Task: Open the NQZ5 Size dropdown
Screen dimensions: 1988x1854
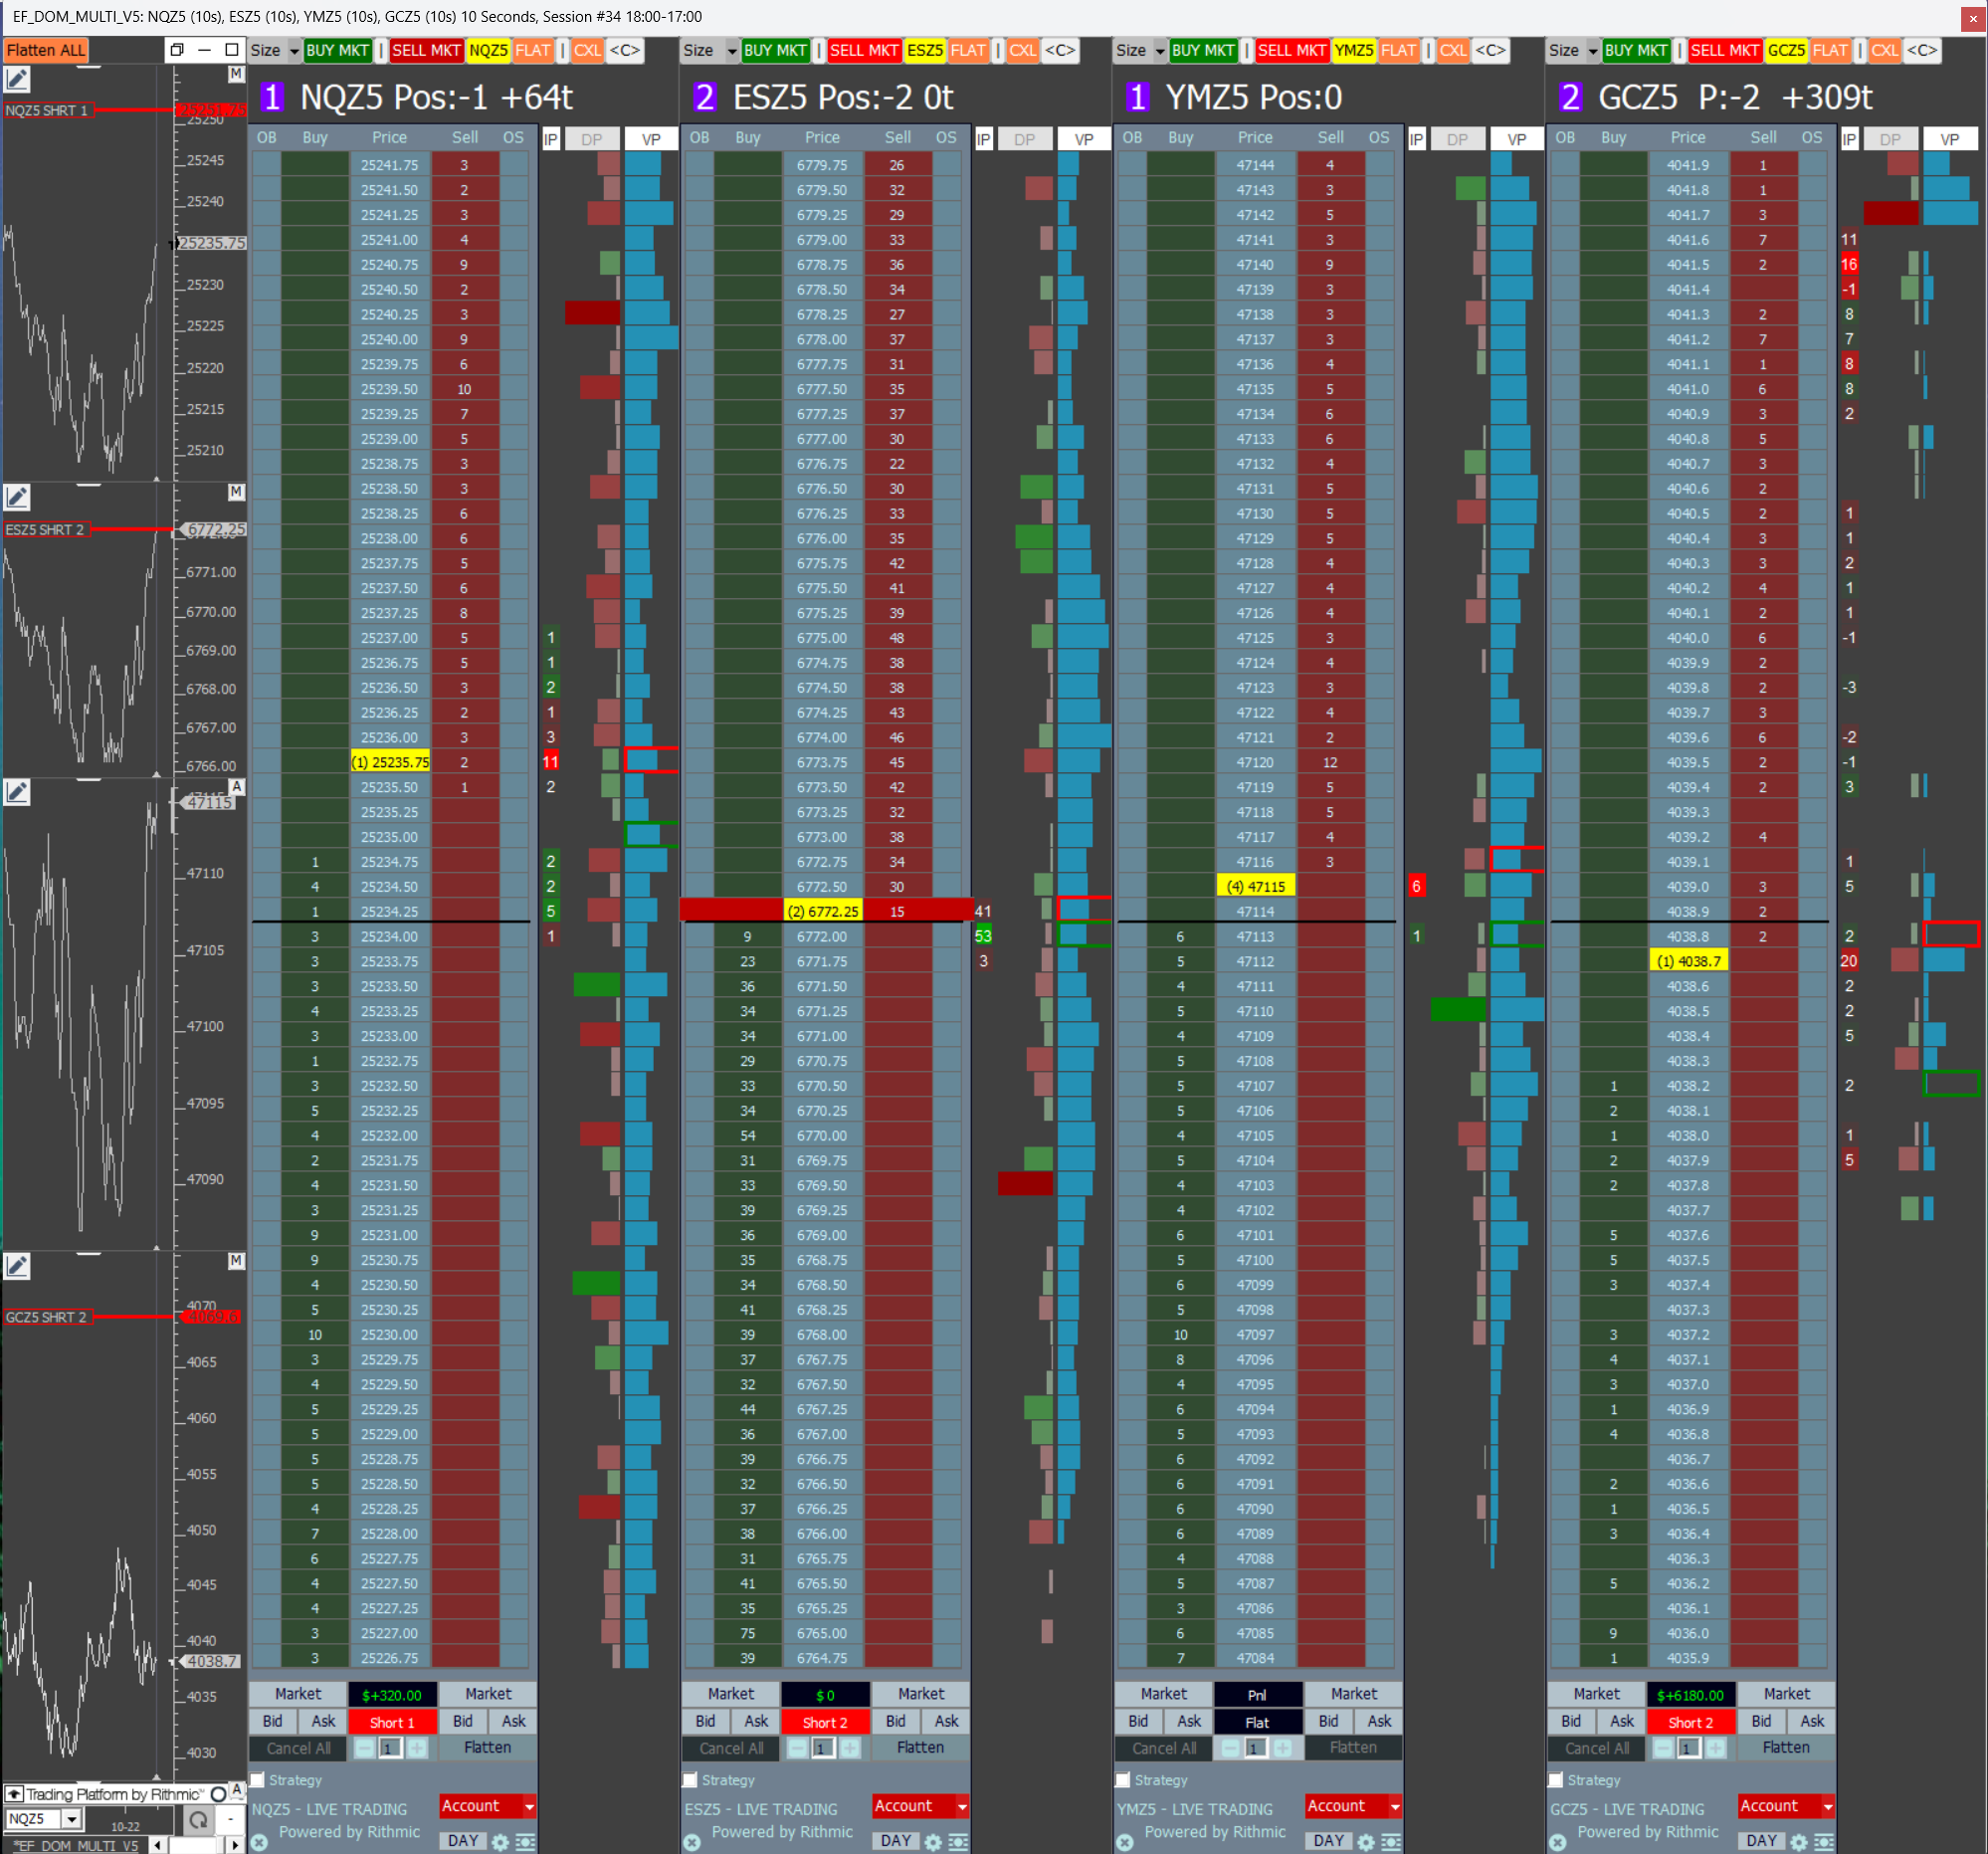Action: pyautogui.click(x=293, y=51)
